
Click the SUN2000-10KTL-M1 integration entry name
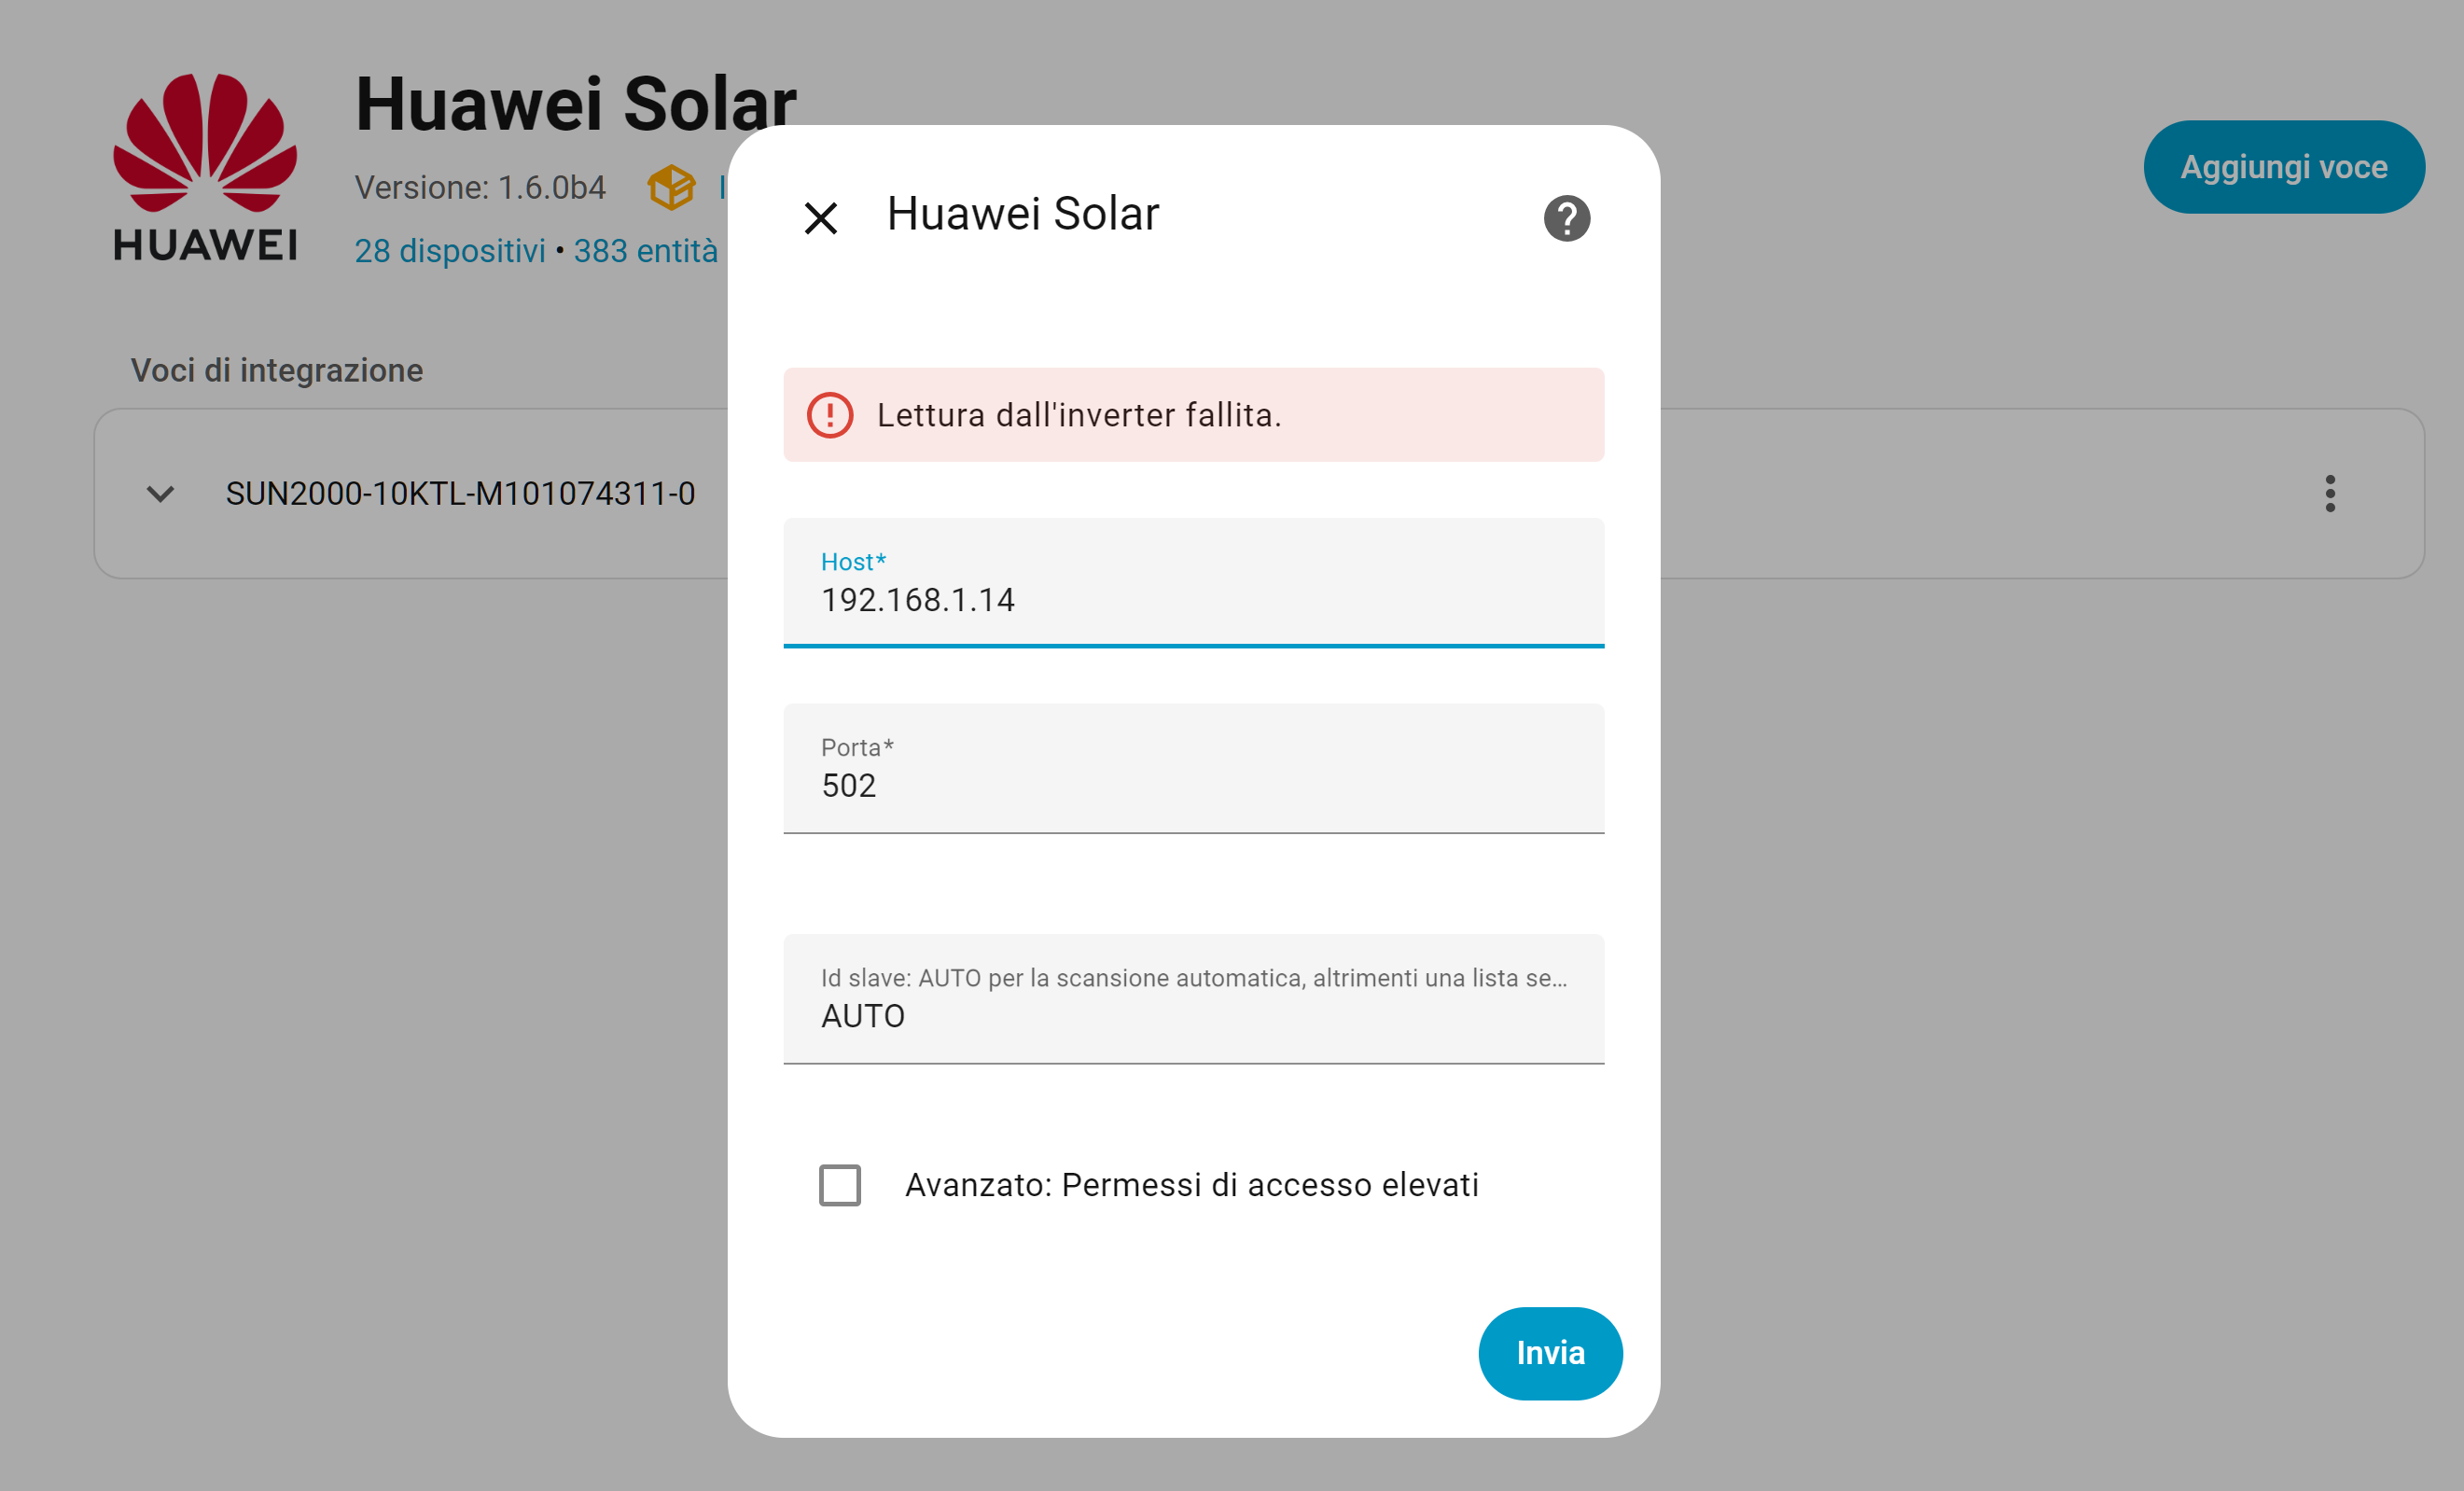pos(460,494)
